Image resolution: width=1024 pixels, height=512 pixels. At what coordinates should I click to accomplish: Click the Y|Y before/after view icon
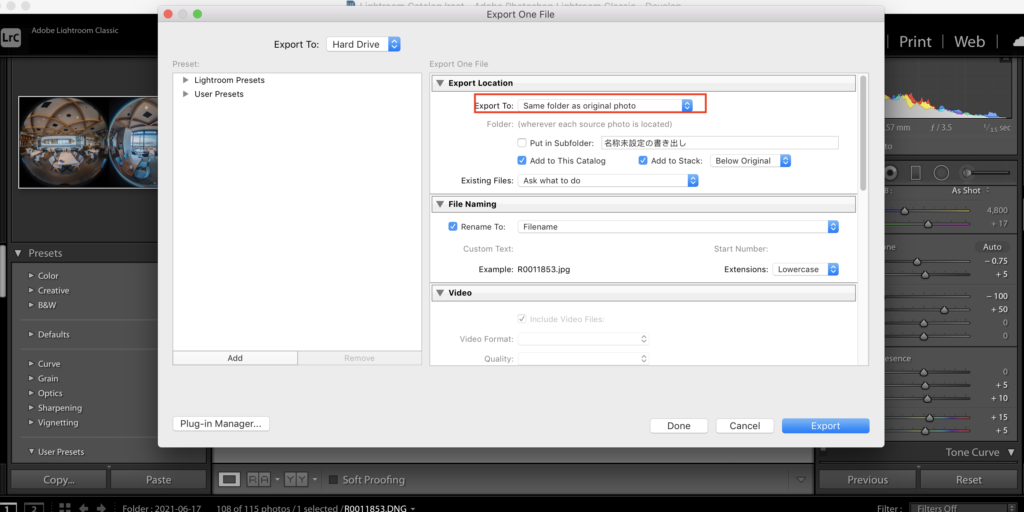pos(296,480)
